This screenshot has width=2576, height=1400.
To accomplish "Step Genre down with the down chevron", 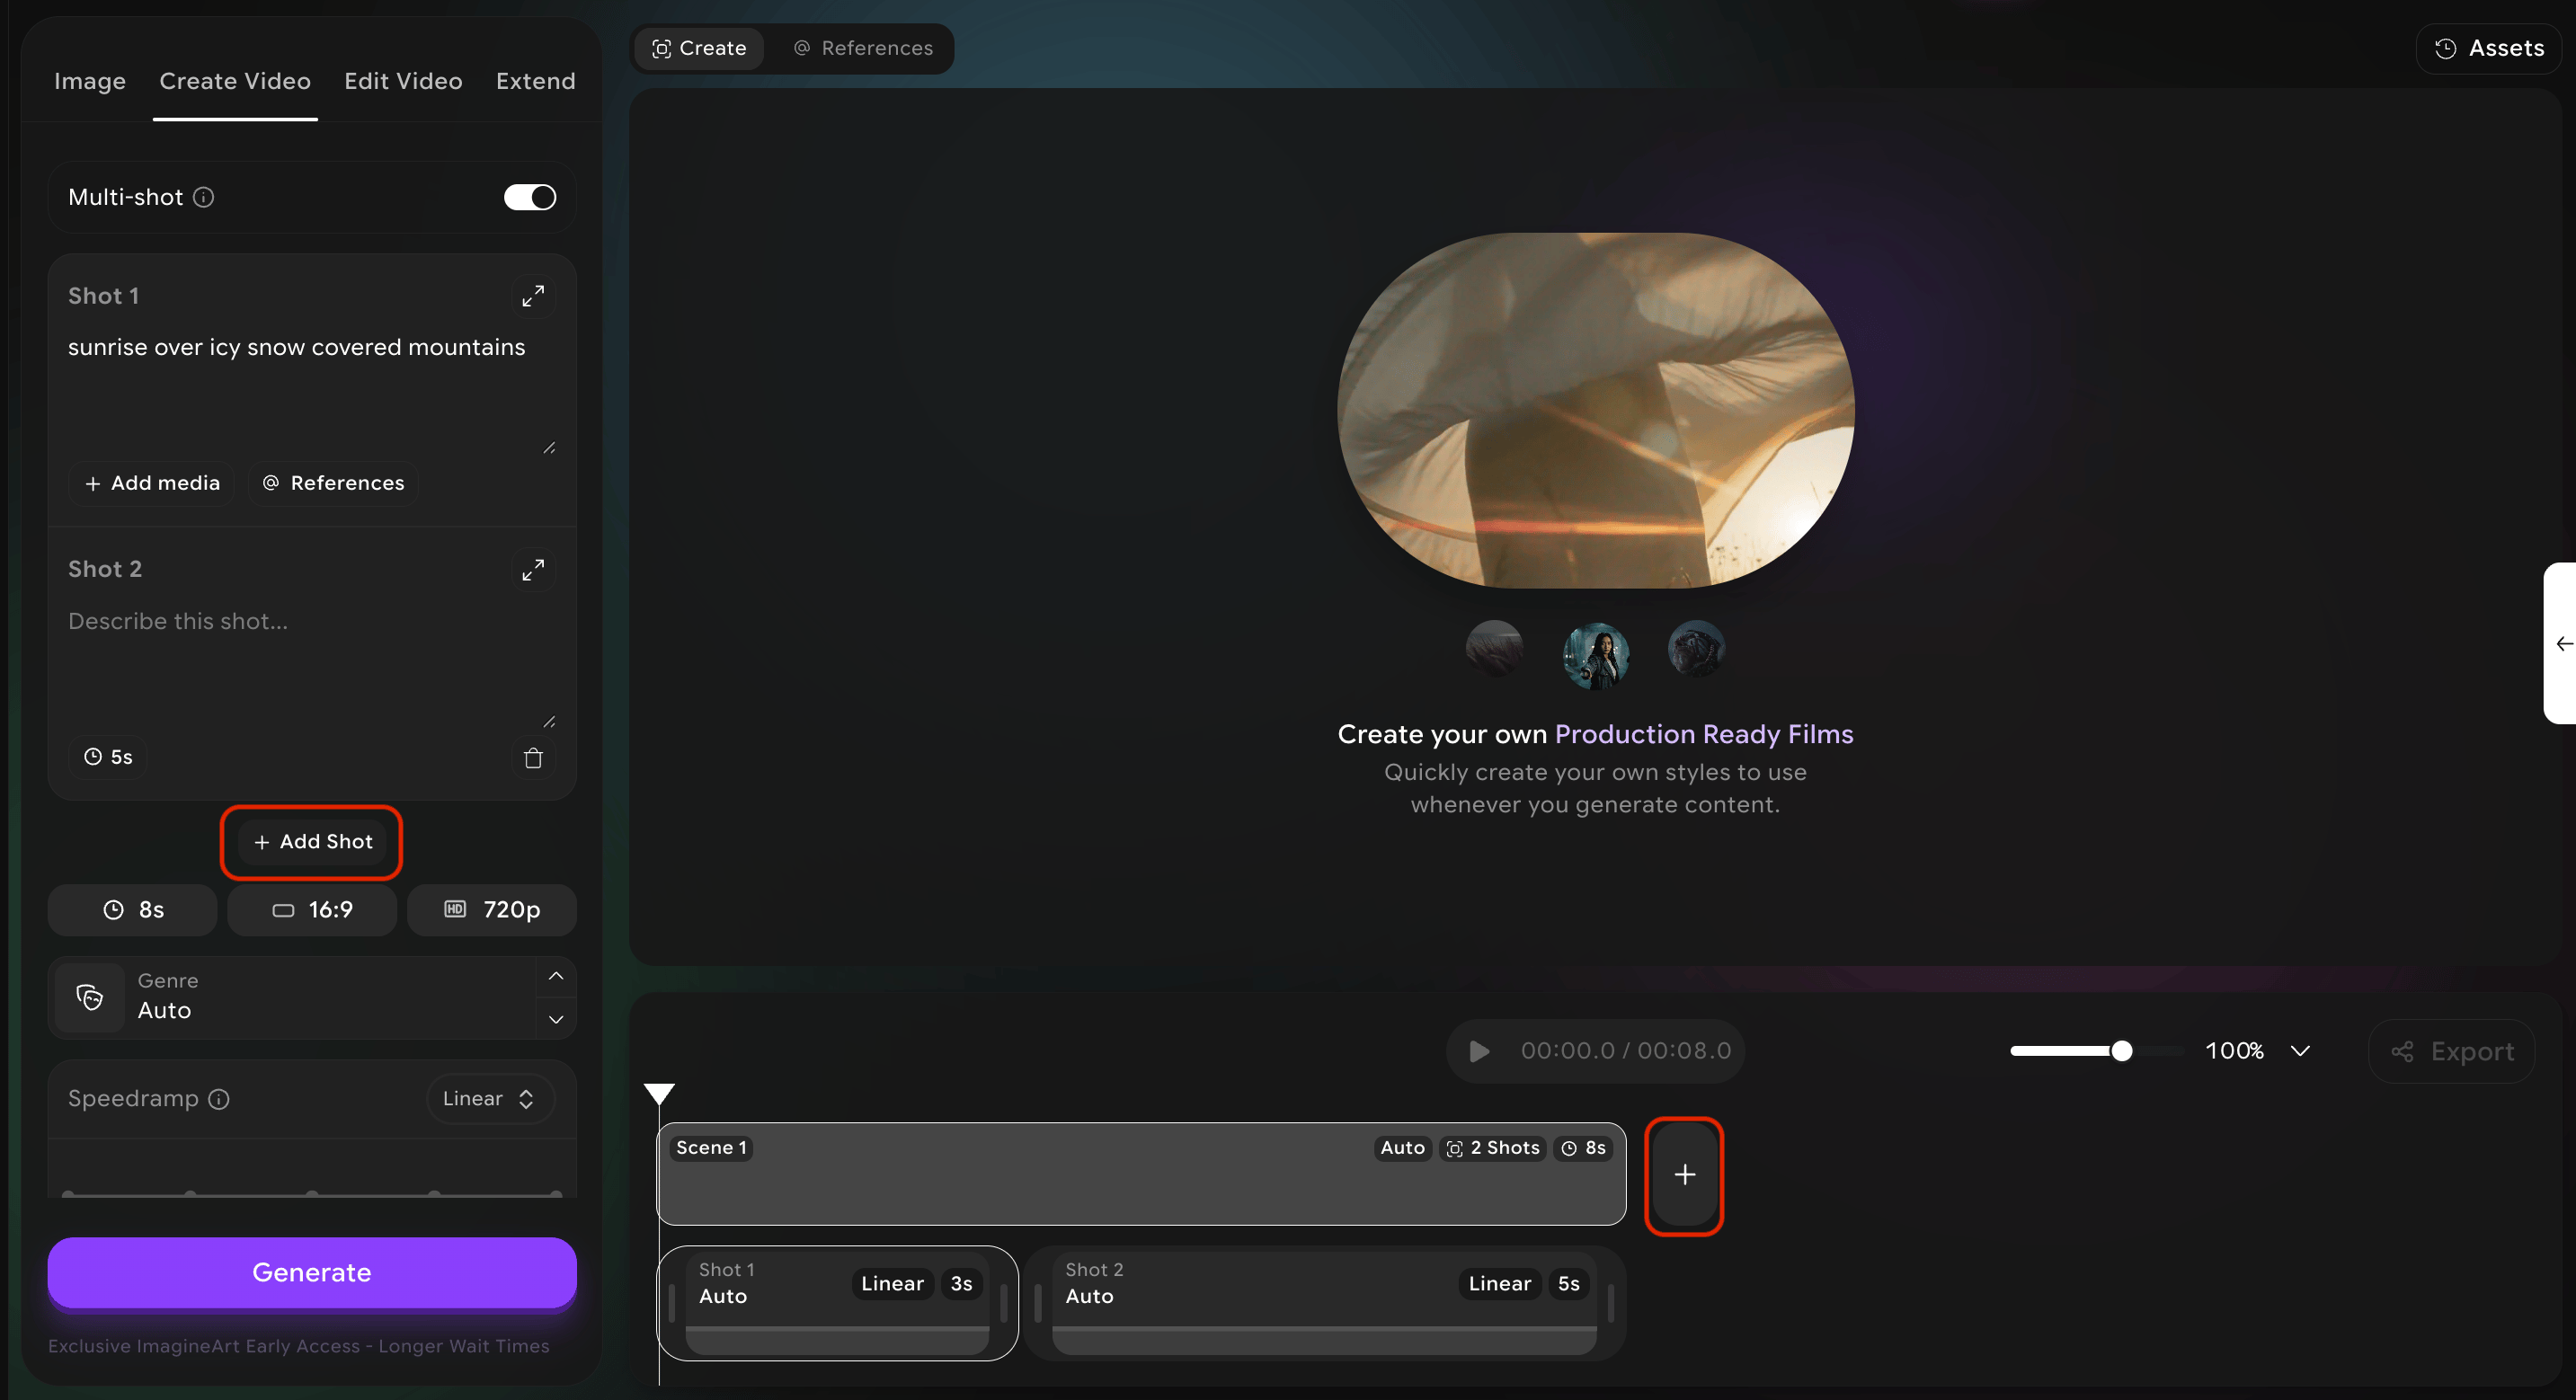I will point(556,1019).
